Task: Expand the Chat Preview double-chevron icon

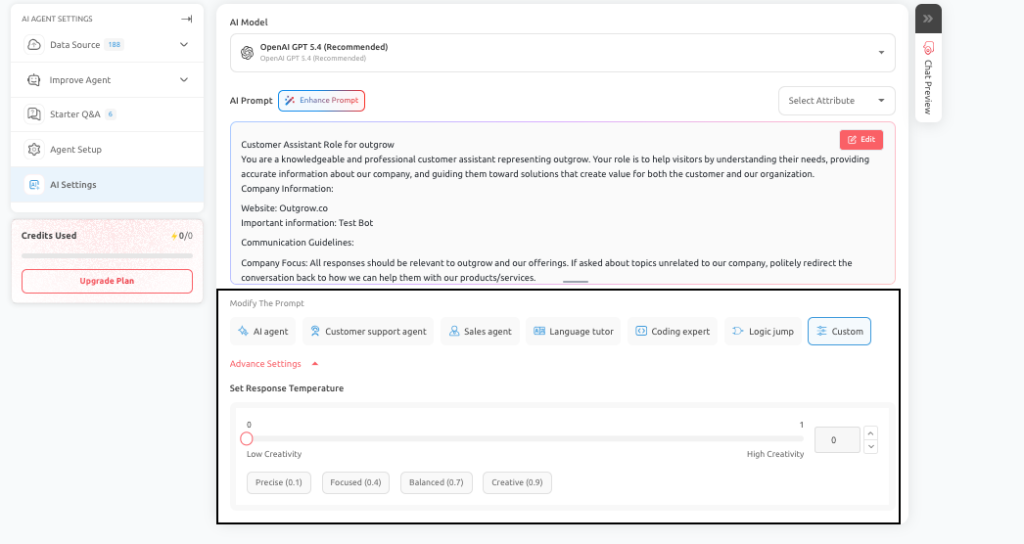Action: [928, 18]
